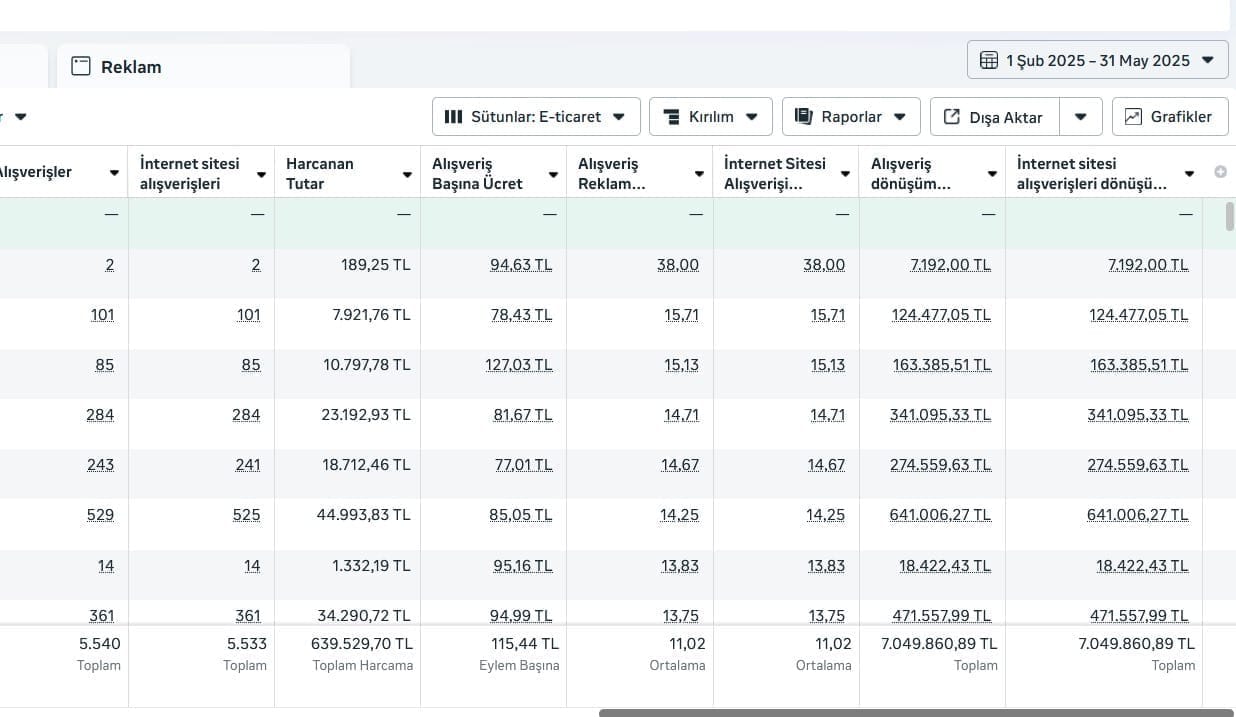Click the Raporlar reports icon

[x=803, y=117]
